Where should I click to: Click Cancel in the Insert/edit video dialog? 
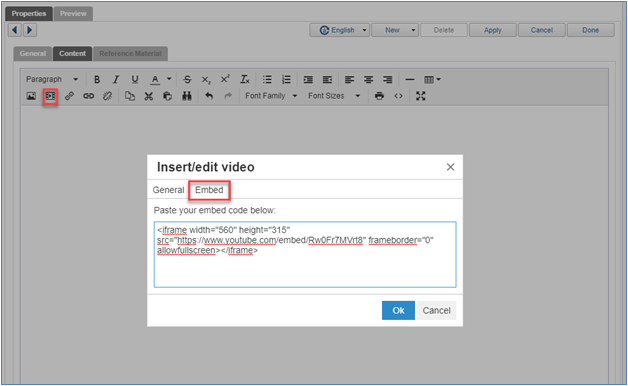pyautogui.click(x=436, y=310)
